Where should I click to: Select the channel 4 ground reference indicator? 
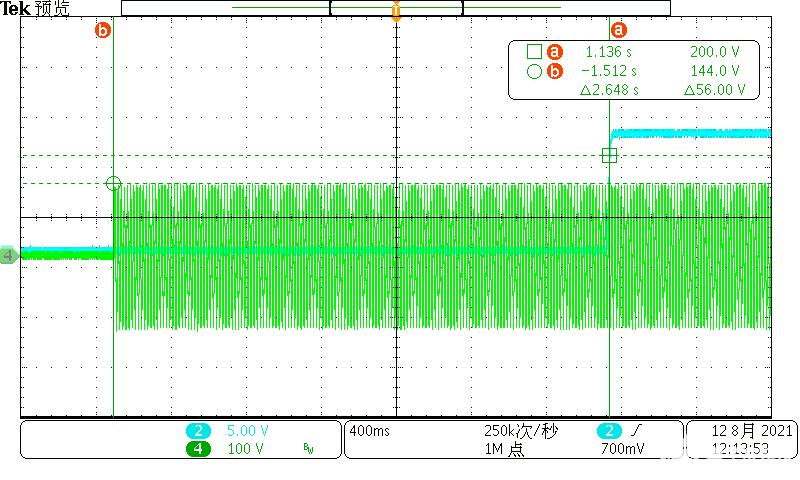pos(9,255)
